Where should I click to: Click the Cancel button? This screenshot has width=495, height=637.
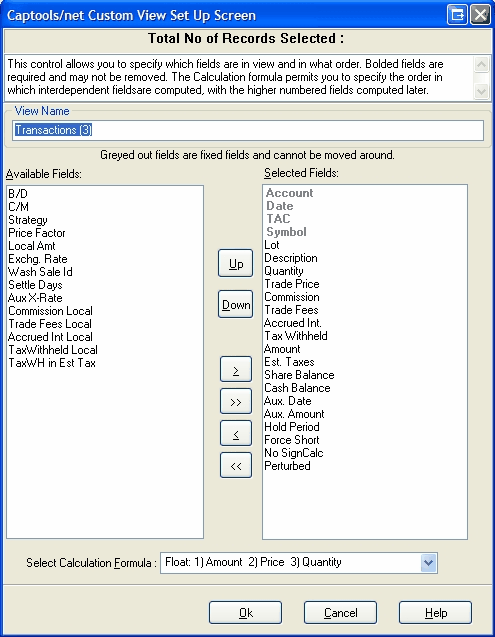341,613
